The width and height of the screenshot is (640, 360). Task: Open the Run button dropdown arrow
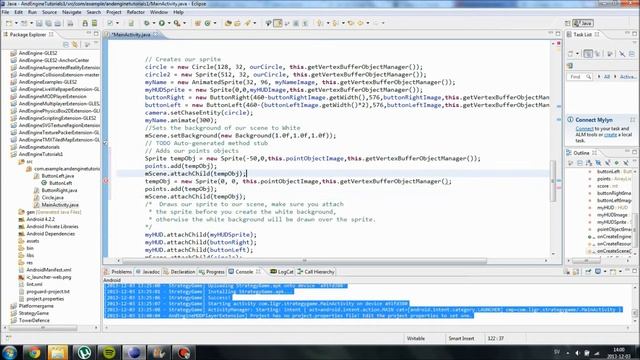point(169,23)
